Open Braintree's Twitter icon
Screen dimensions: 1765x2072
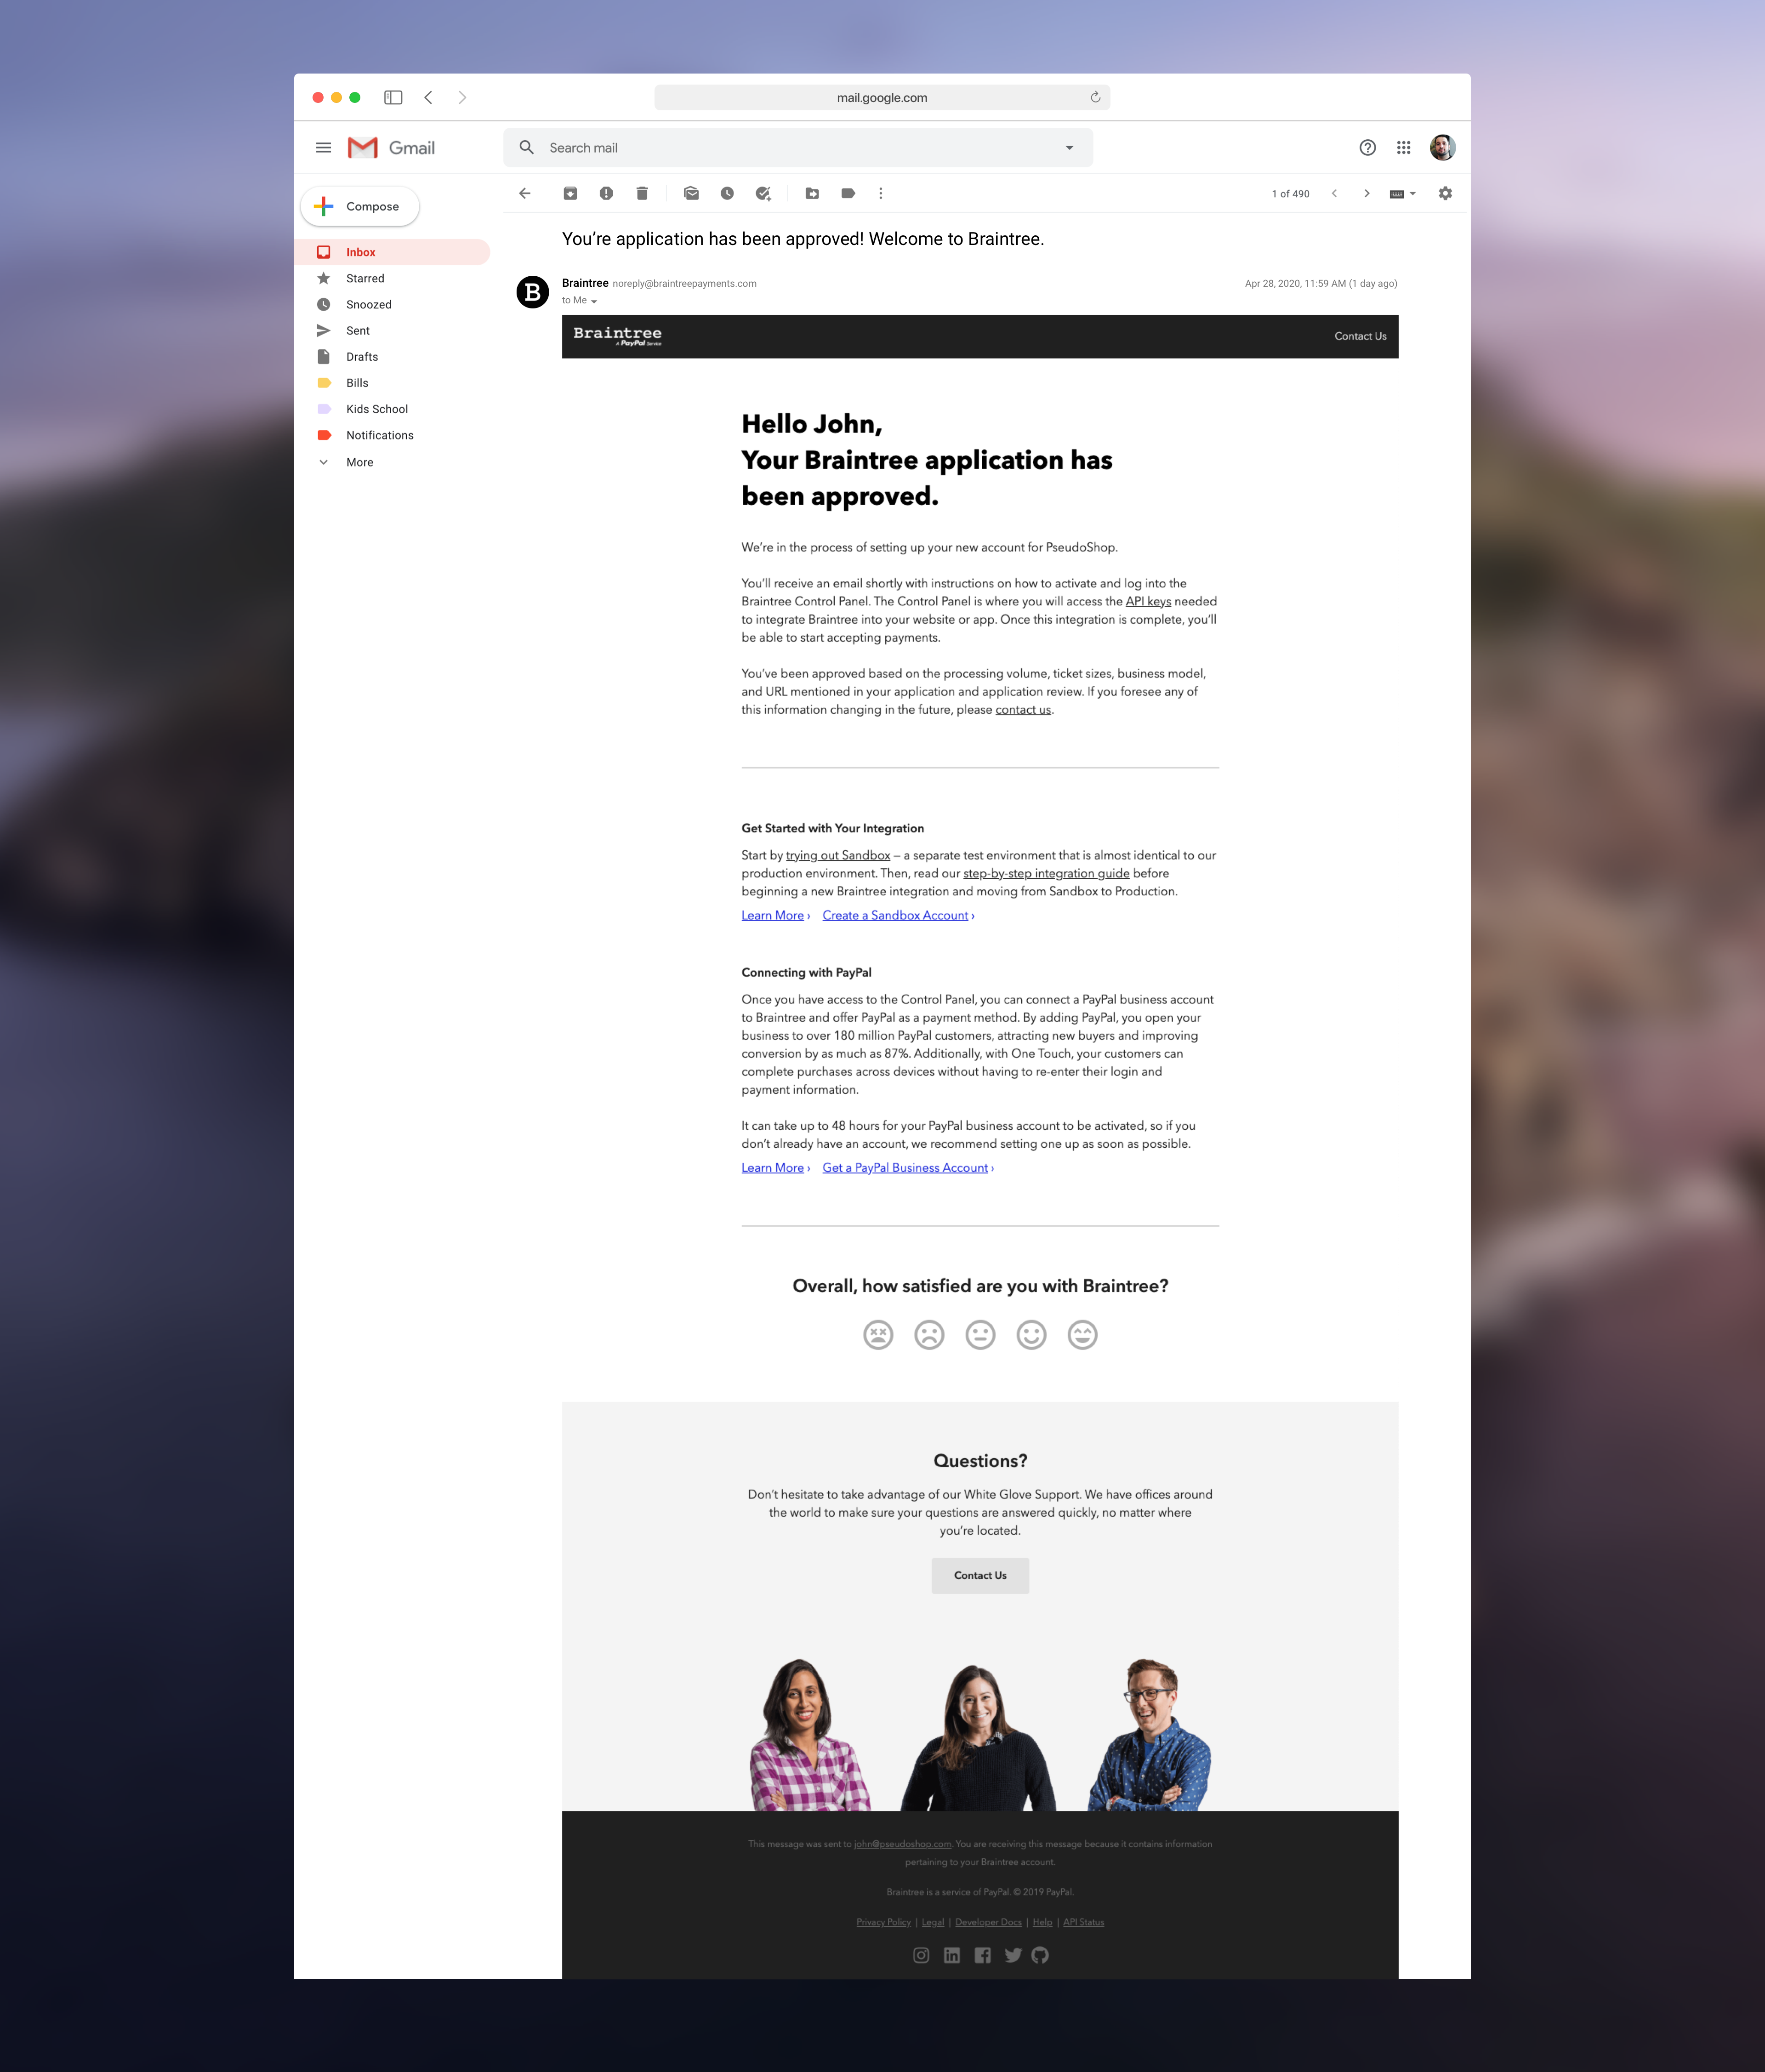pyautogui.click(x=1013, y=1955)
